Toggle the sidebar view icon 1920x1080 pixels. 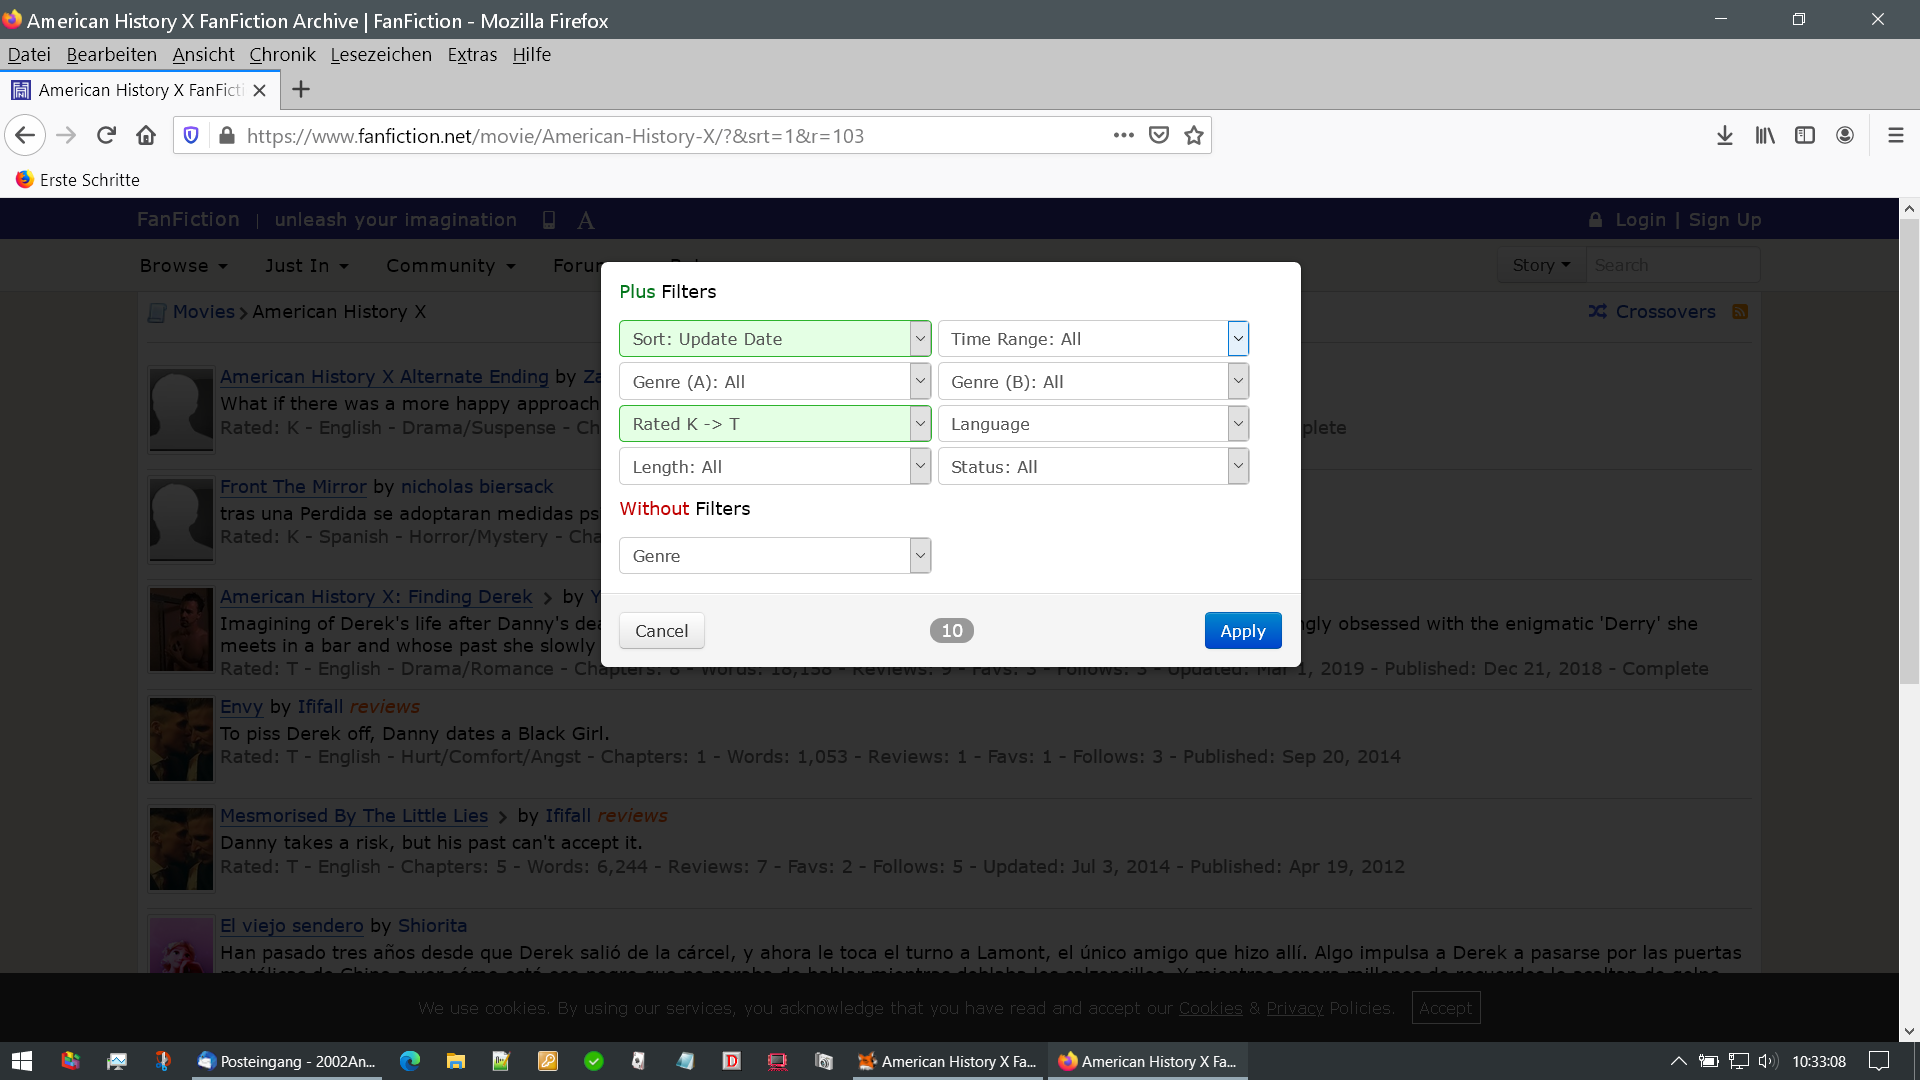(x=1805, y=135)
